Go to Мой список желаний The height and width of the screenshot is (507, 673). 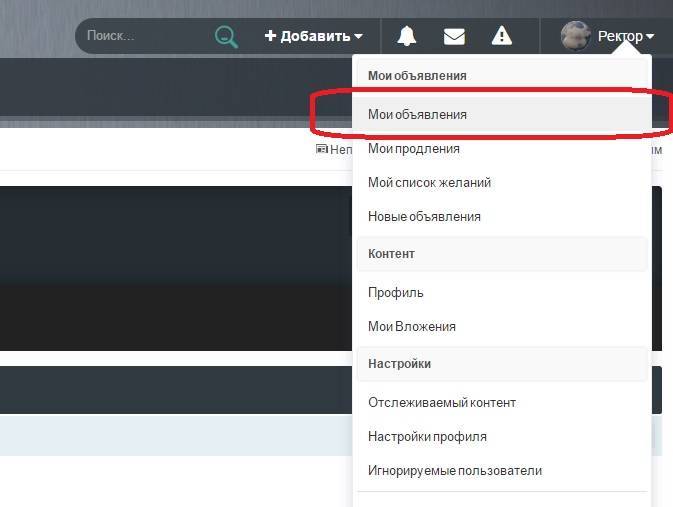429,182
